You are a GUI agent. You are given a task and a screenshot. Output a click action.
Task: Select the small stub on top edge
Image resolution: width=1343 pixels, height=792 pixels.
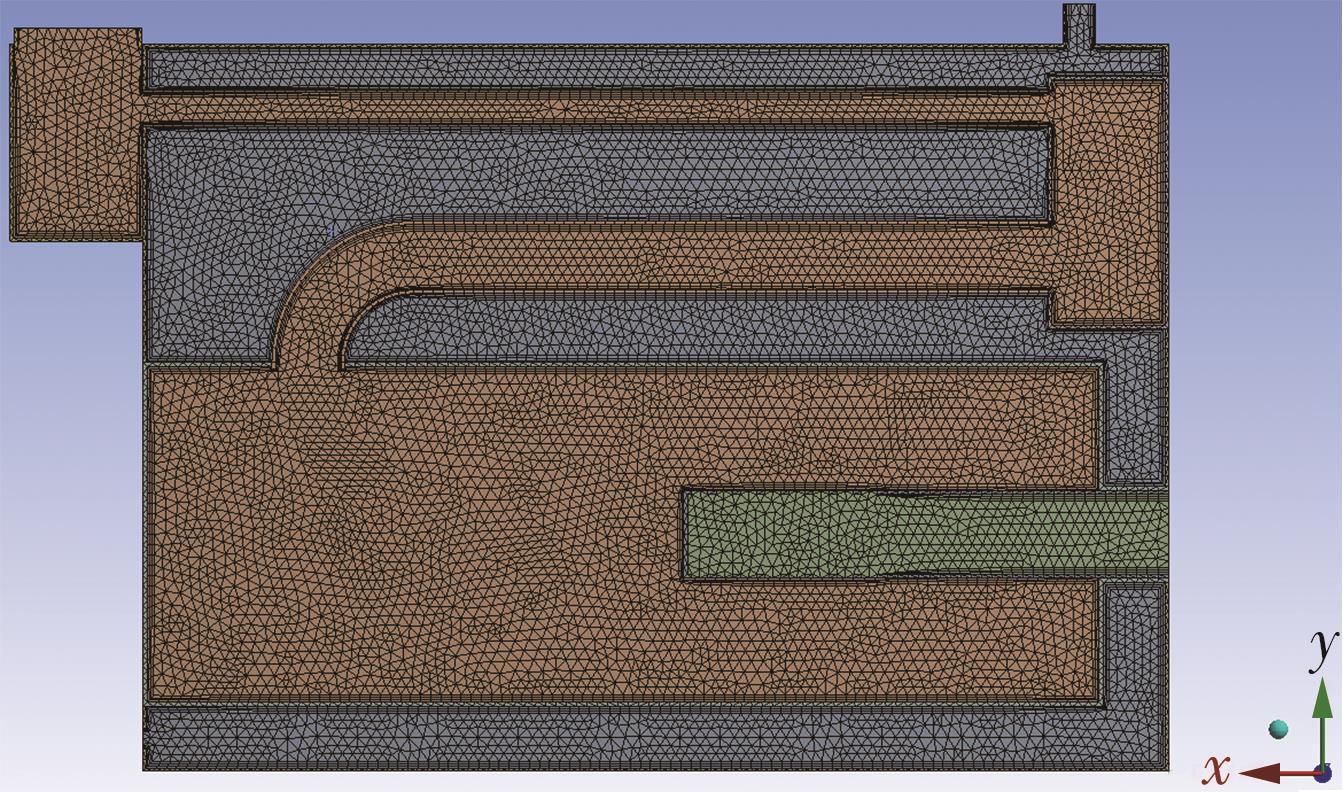tap(1078, 24)
